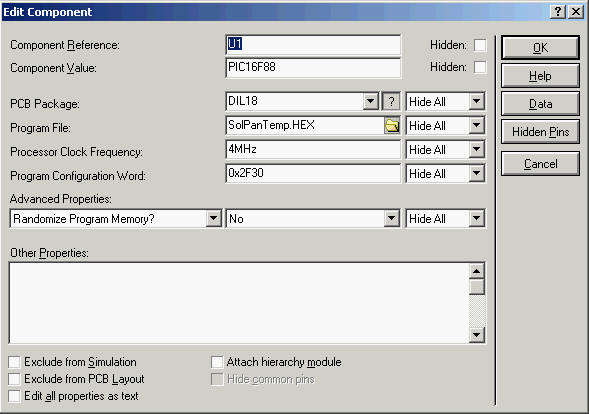Open the No value dropdown for advanced property
The image size is (589, 414).
[x=391, y=218]
